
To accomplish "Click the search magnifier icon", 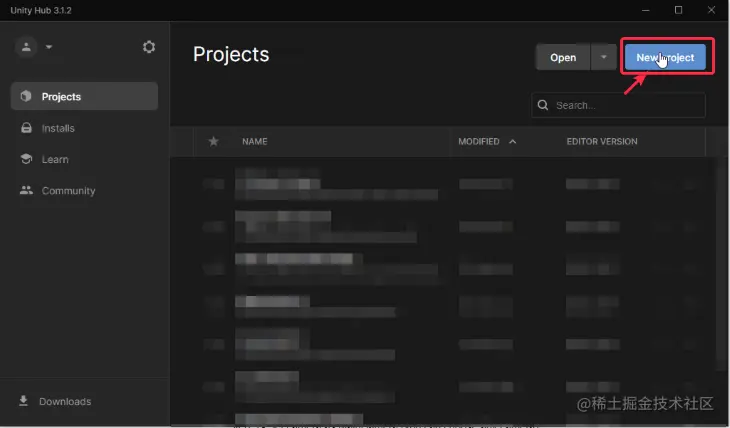I will 543,105.
